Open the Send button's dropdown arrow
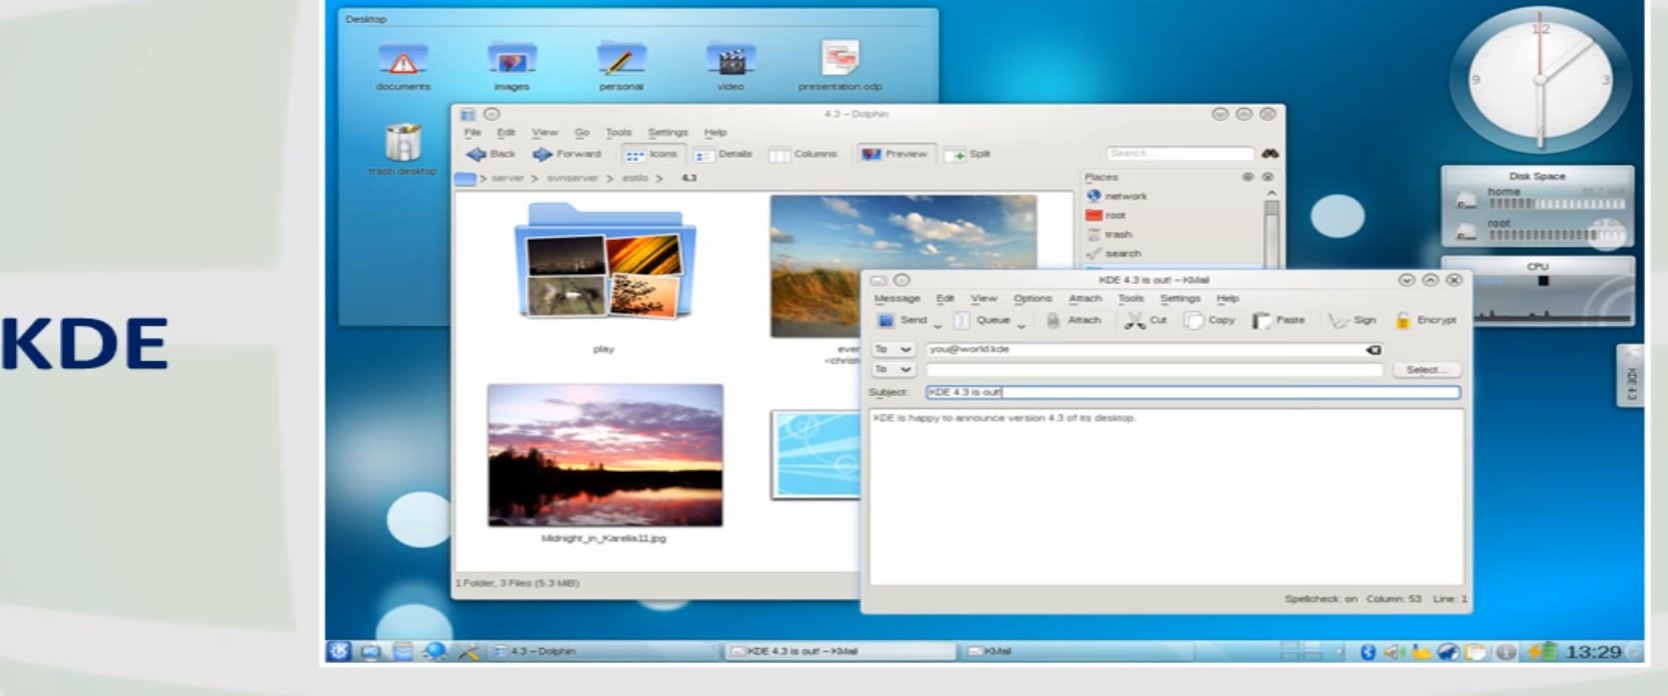Screen dimensions: 1668x696 [x=938, y=325]
